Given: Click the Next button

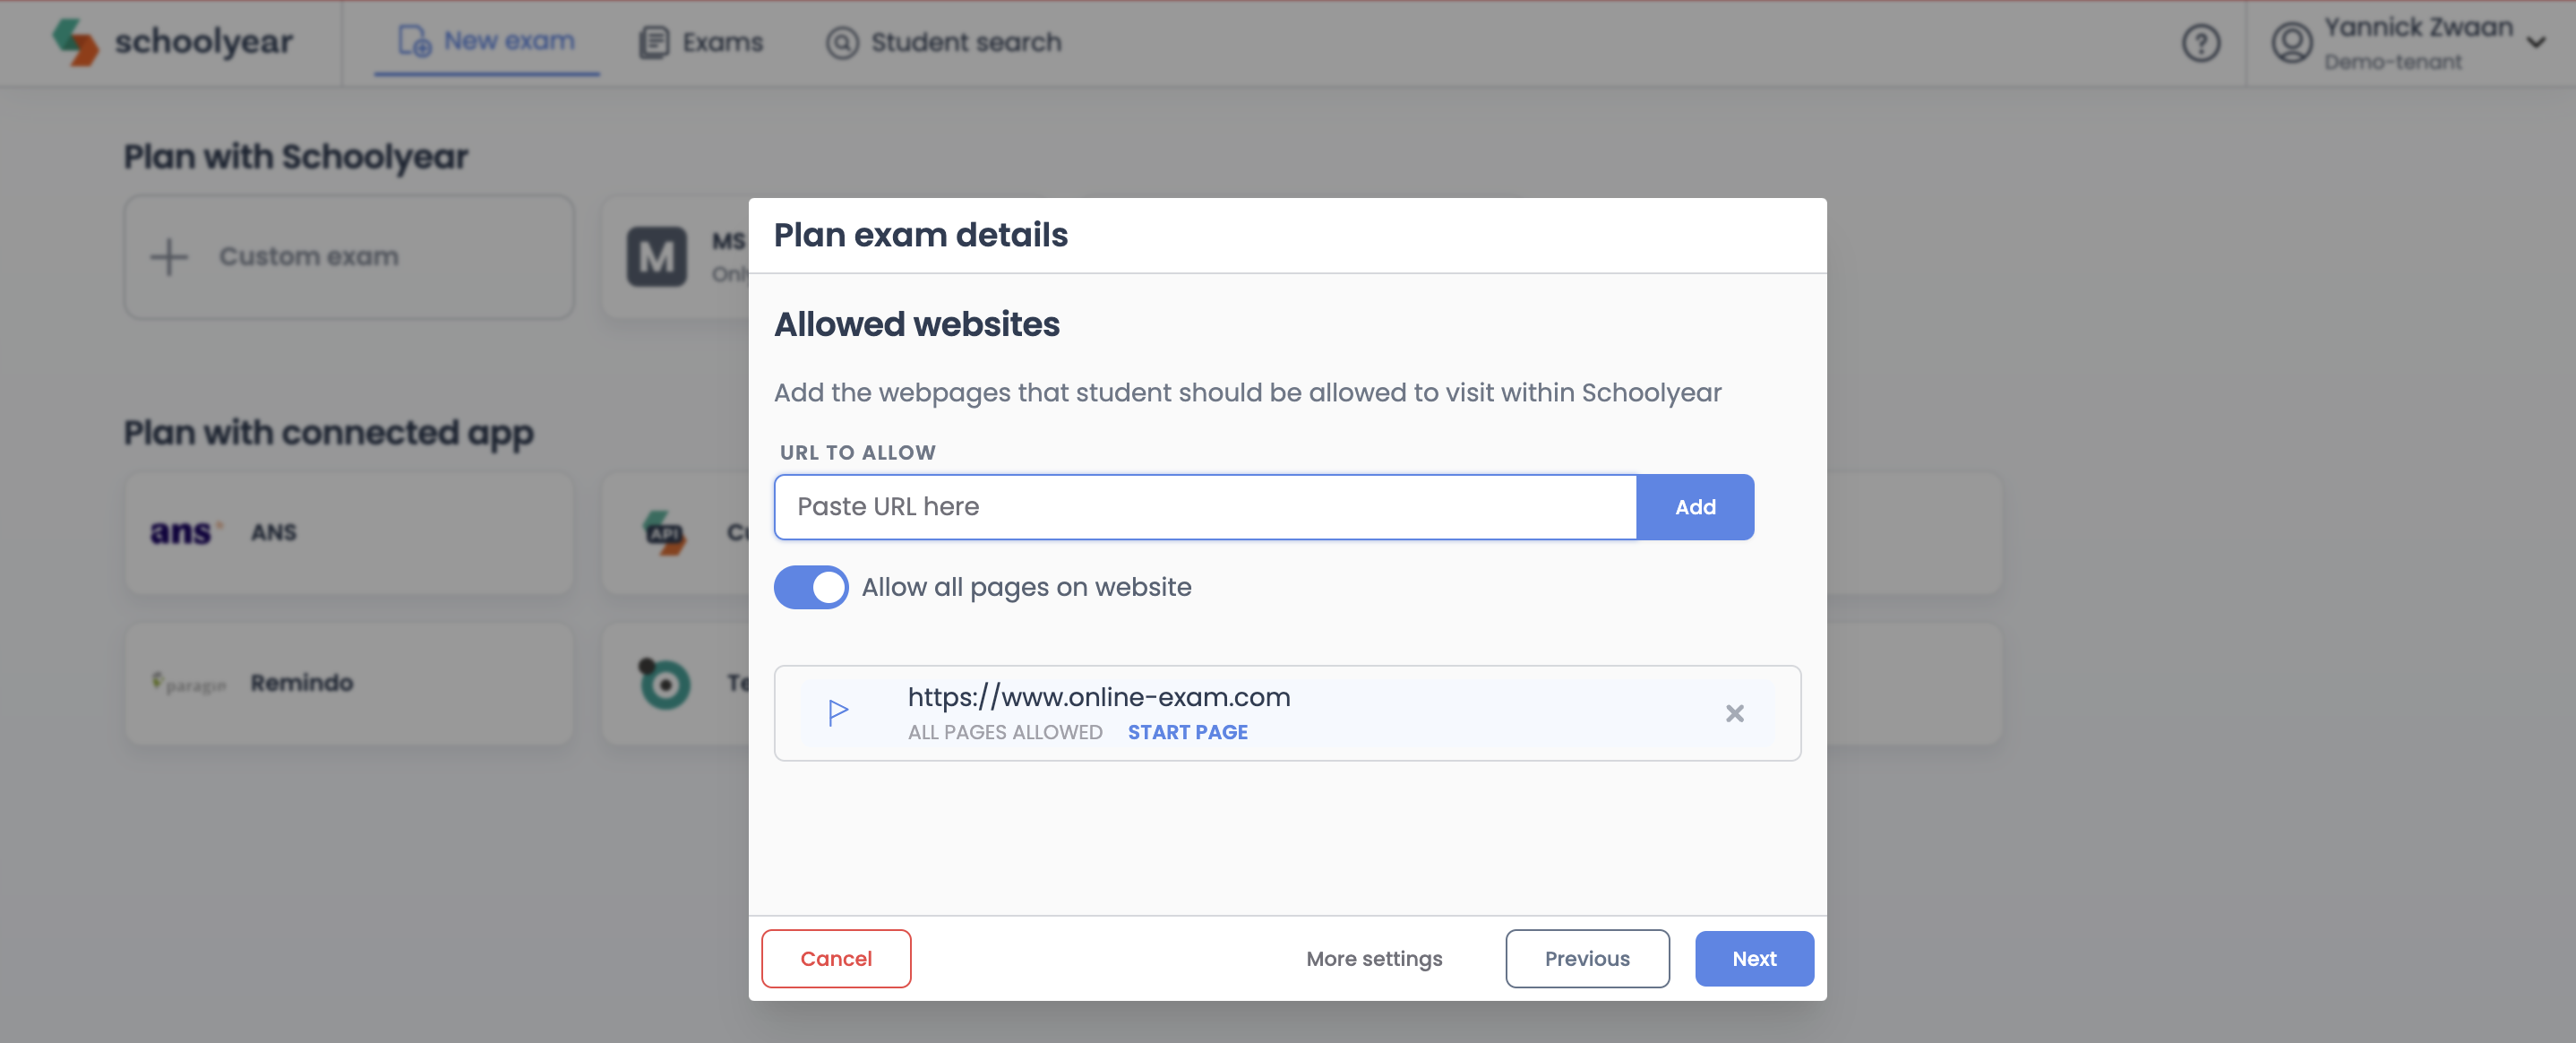Looking at the screenshot, I should tap(1753, 958).
